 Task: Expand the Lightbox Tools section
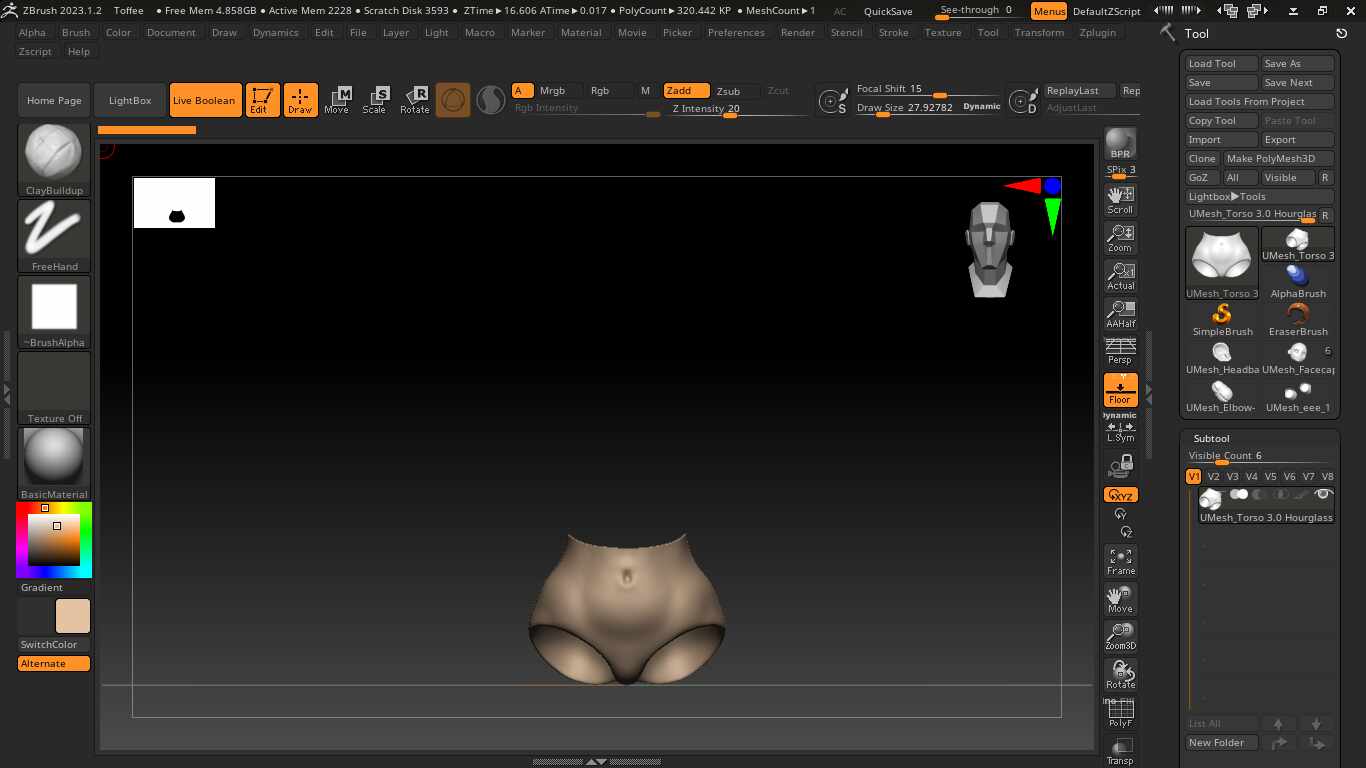click(1227, 197)
